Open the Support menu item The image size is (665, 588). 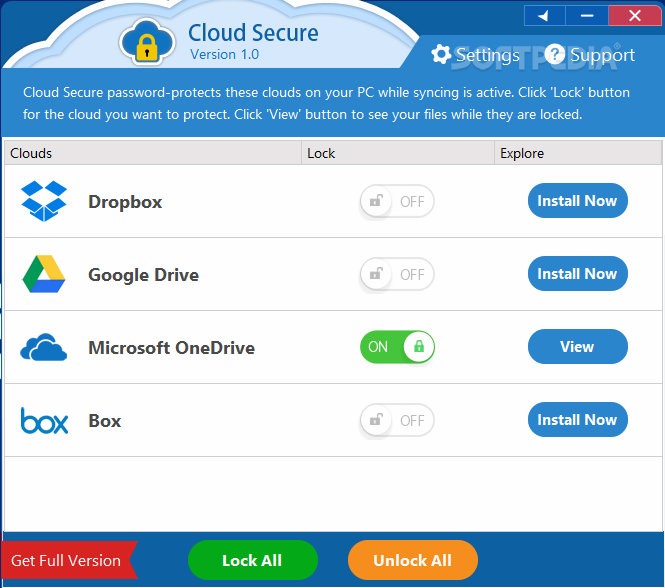602,55
